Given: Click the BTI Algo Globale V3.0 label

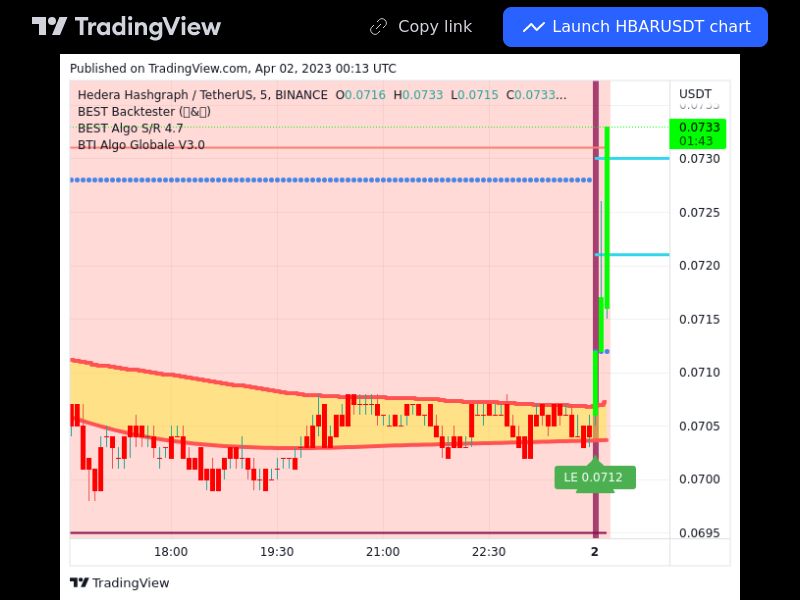Looking at the screenshot, I should point(141,145).
